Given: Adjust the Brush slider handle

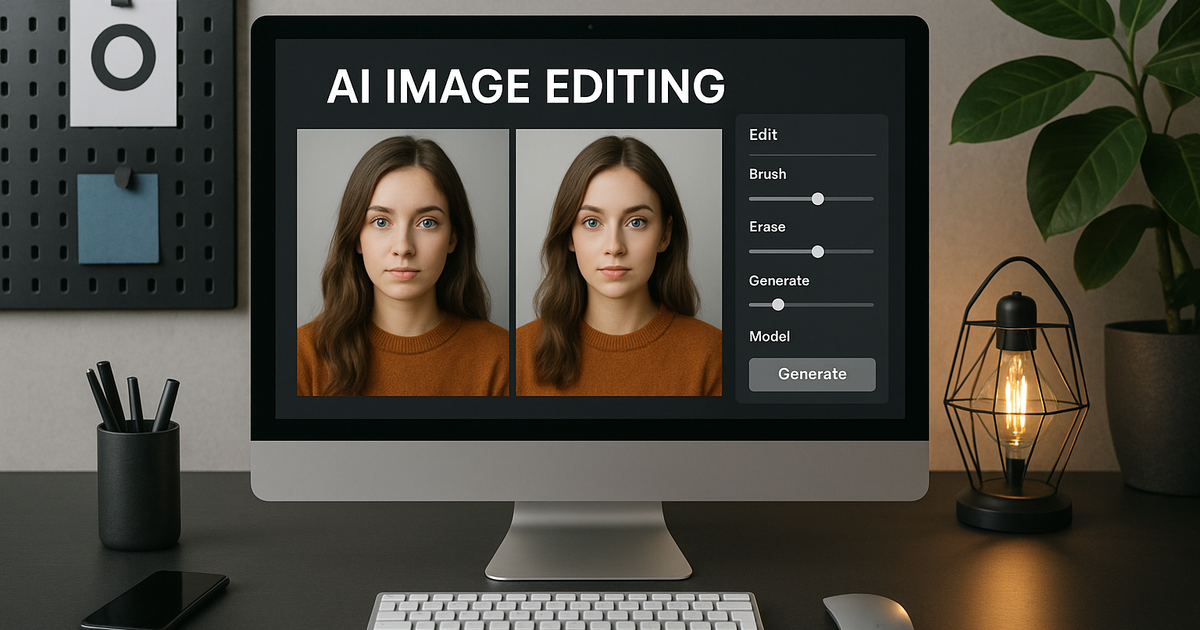Looking at the screenshot, I should point(818,199).
